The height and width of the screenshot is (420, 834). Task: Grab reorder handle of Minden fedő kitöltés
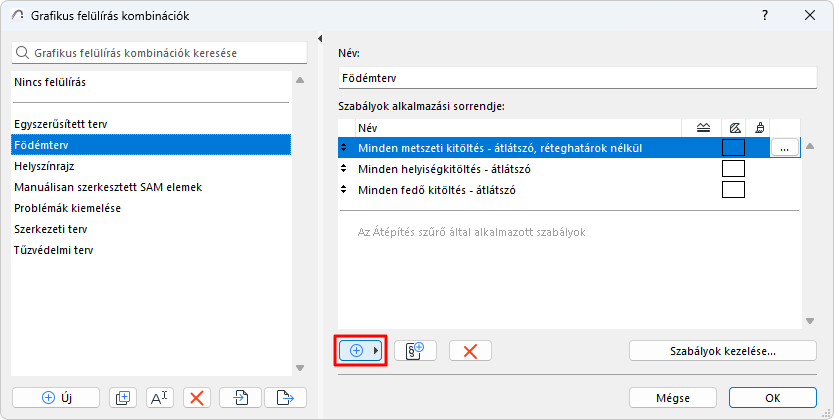pyautogui.click(x=344, y=189)
